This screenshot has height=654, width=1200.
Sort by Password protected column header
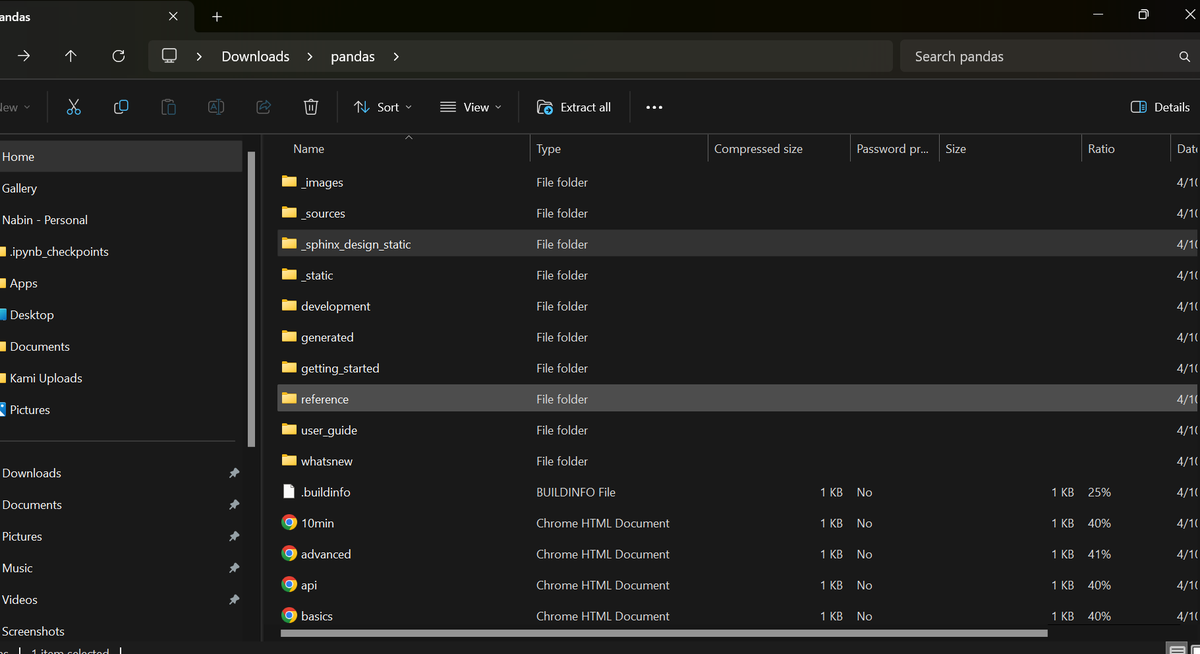point(893,148)
